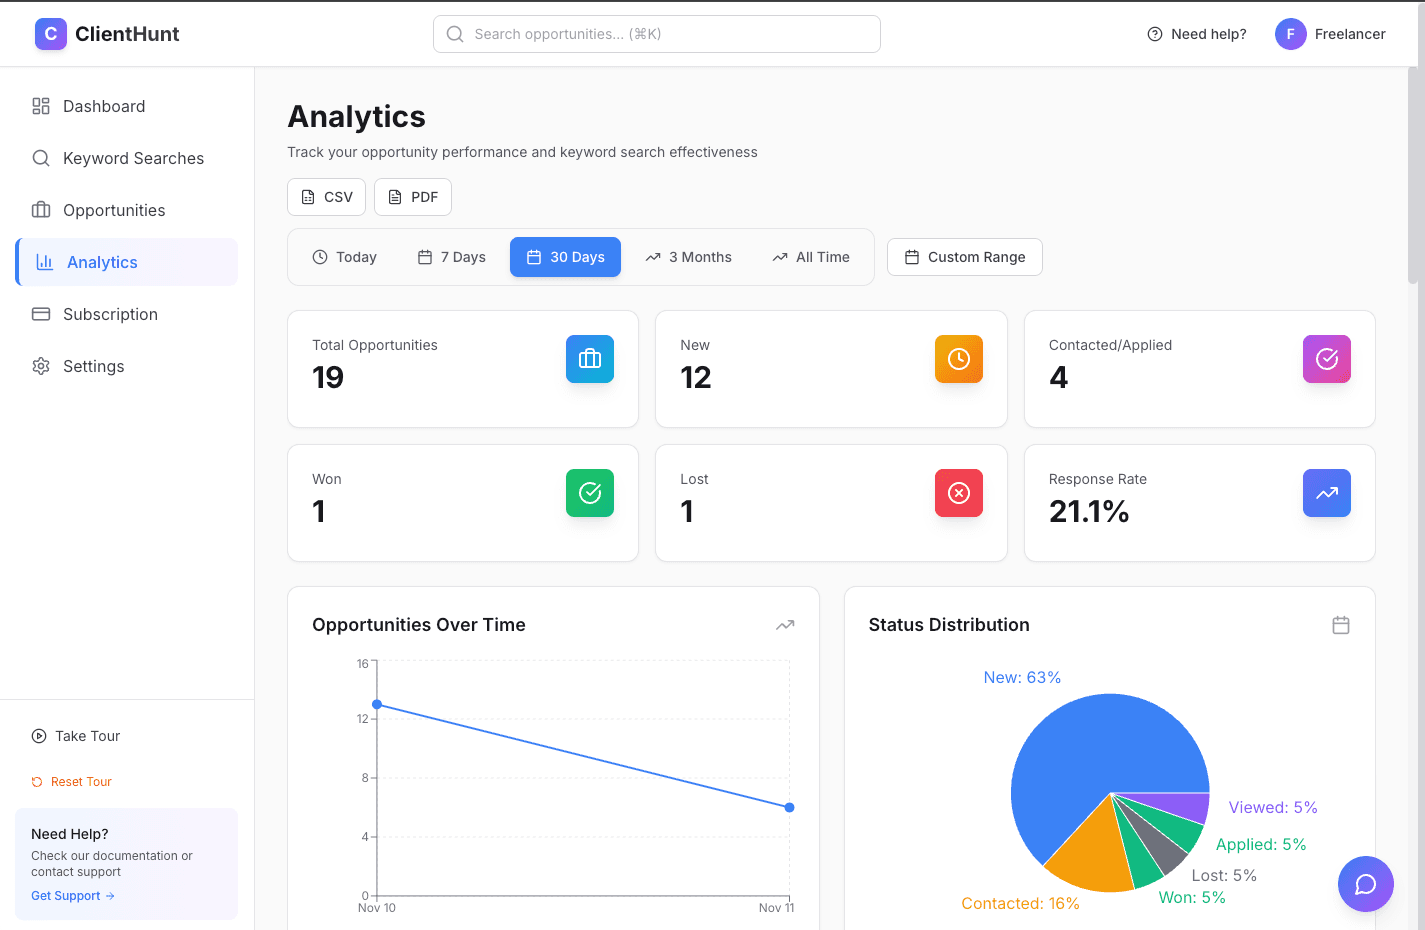Switch to the Today filter
Viewport: 1425px width, 930px height.
tap(344, 257)
